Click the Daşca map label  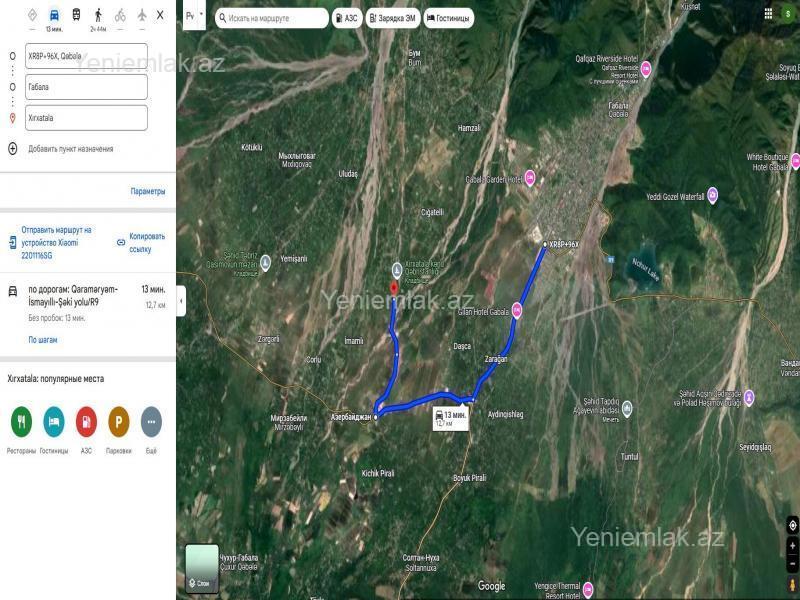[x=462, y=346]
